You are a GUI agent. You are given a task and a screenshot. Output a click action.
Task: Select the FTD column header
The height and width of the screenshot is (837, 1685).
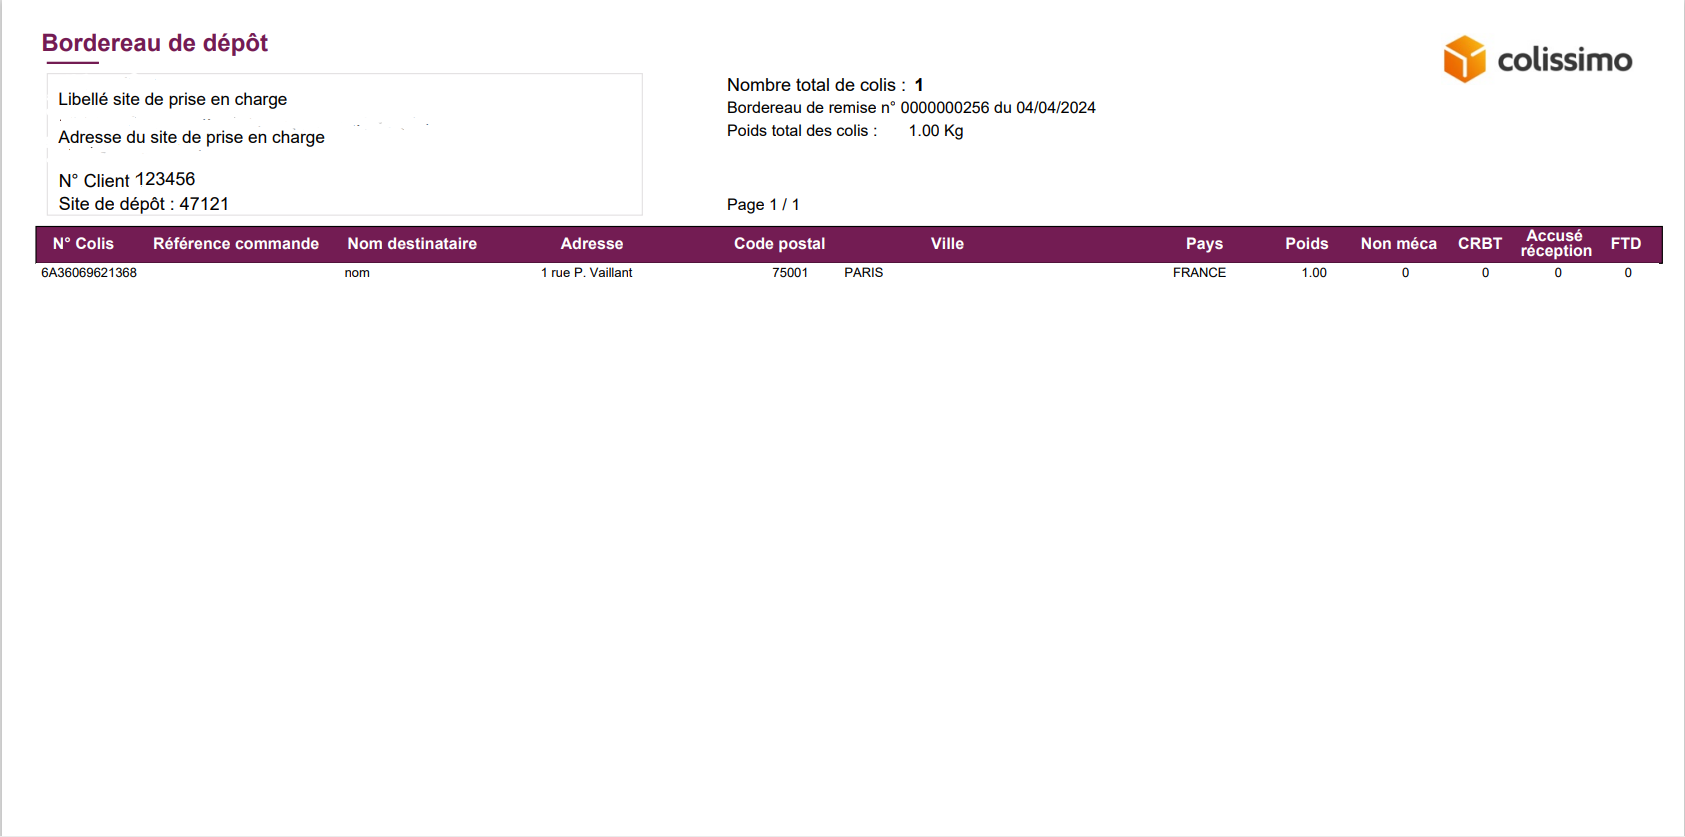pyautogui.click(x=1625, y=244)
